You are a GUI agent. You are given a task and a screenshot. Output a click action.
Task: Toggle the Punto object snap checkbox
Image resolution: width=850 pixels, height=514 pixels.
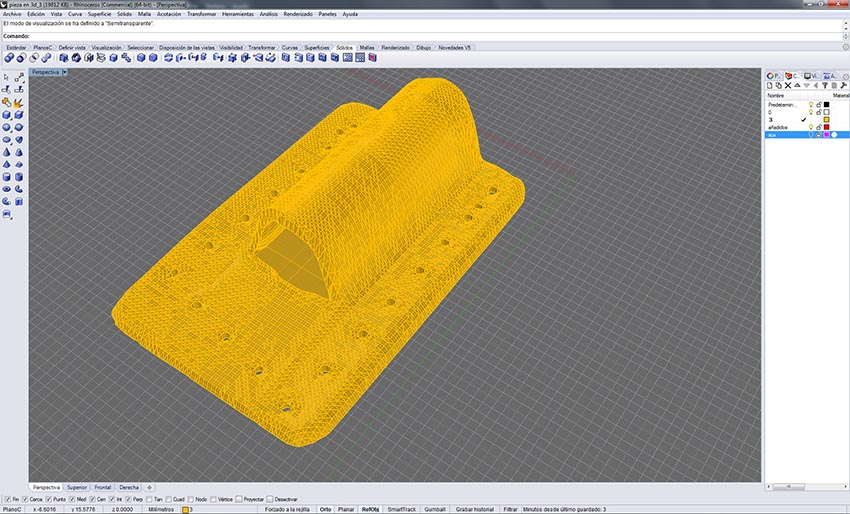click(49, 499)
